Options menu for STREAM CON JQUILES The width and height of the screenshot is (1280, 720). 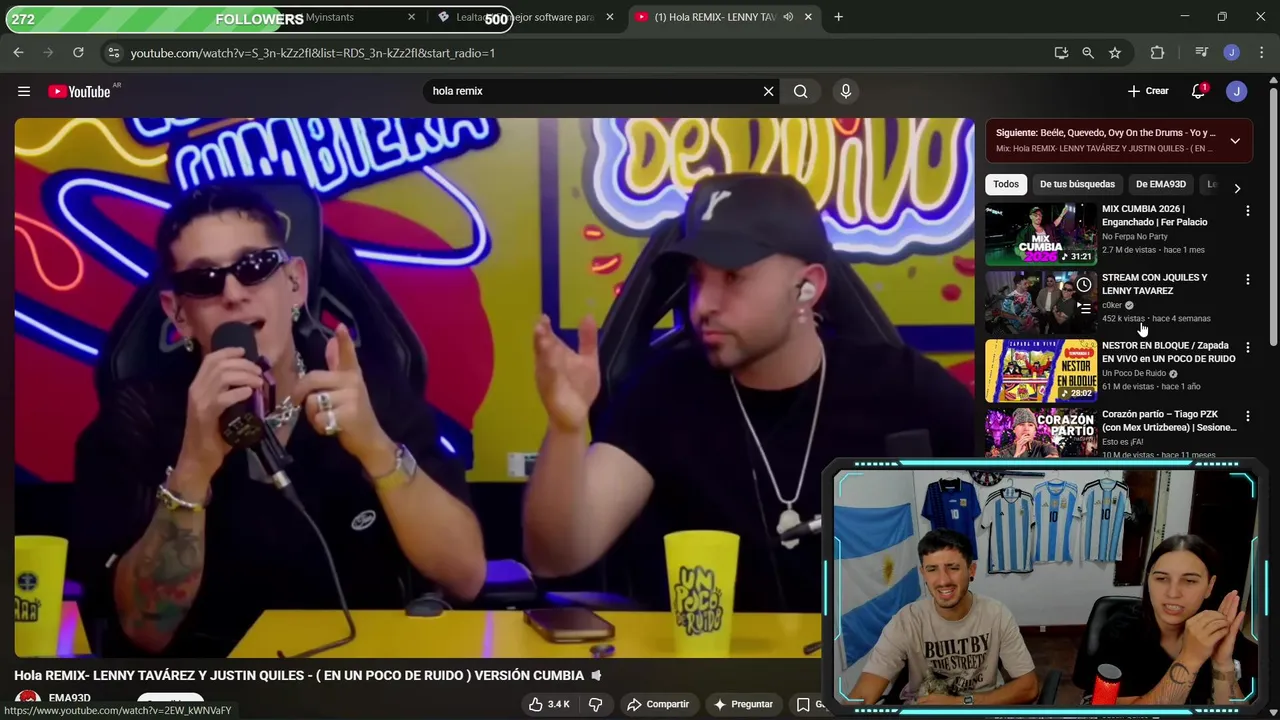(1247, 279)
